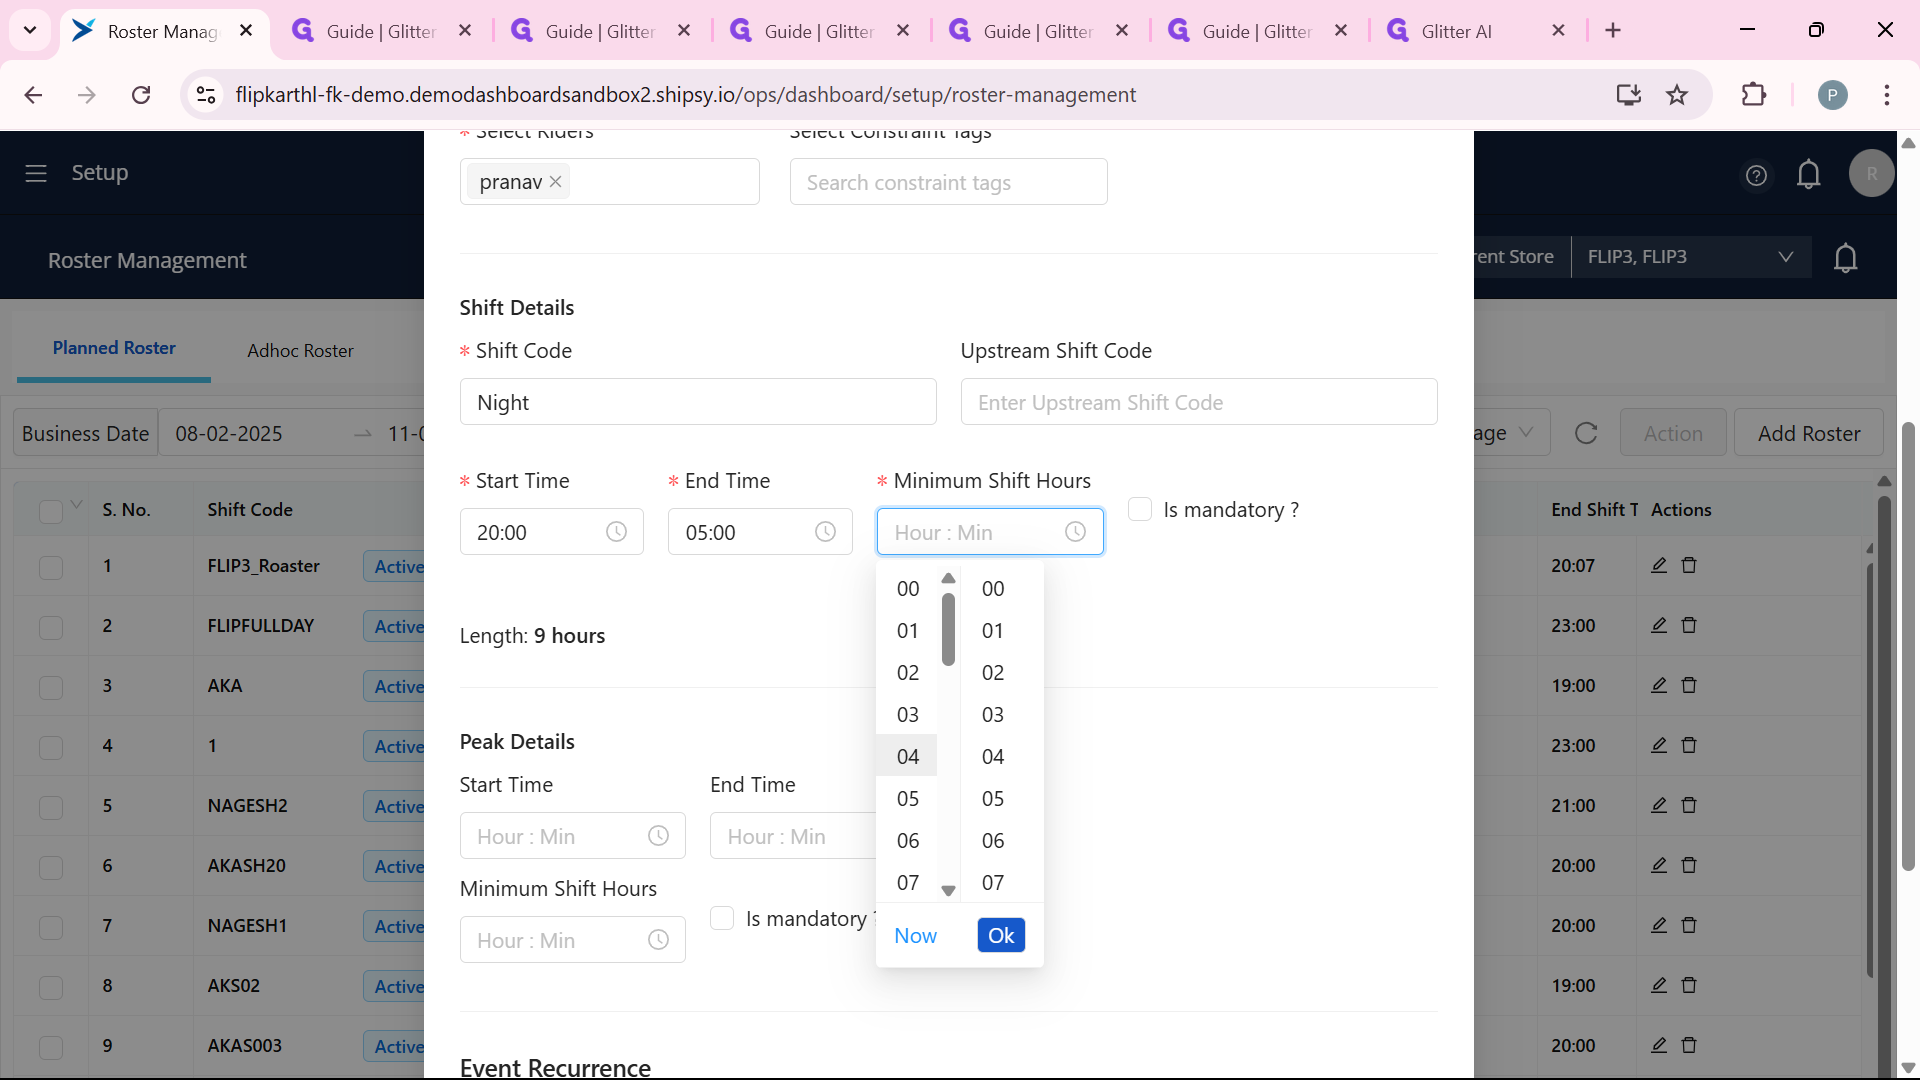
Task: Check the AKA row checkbox
Action: click(x=51, y=687)
